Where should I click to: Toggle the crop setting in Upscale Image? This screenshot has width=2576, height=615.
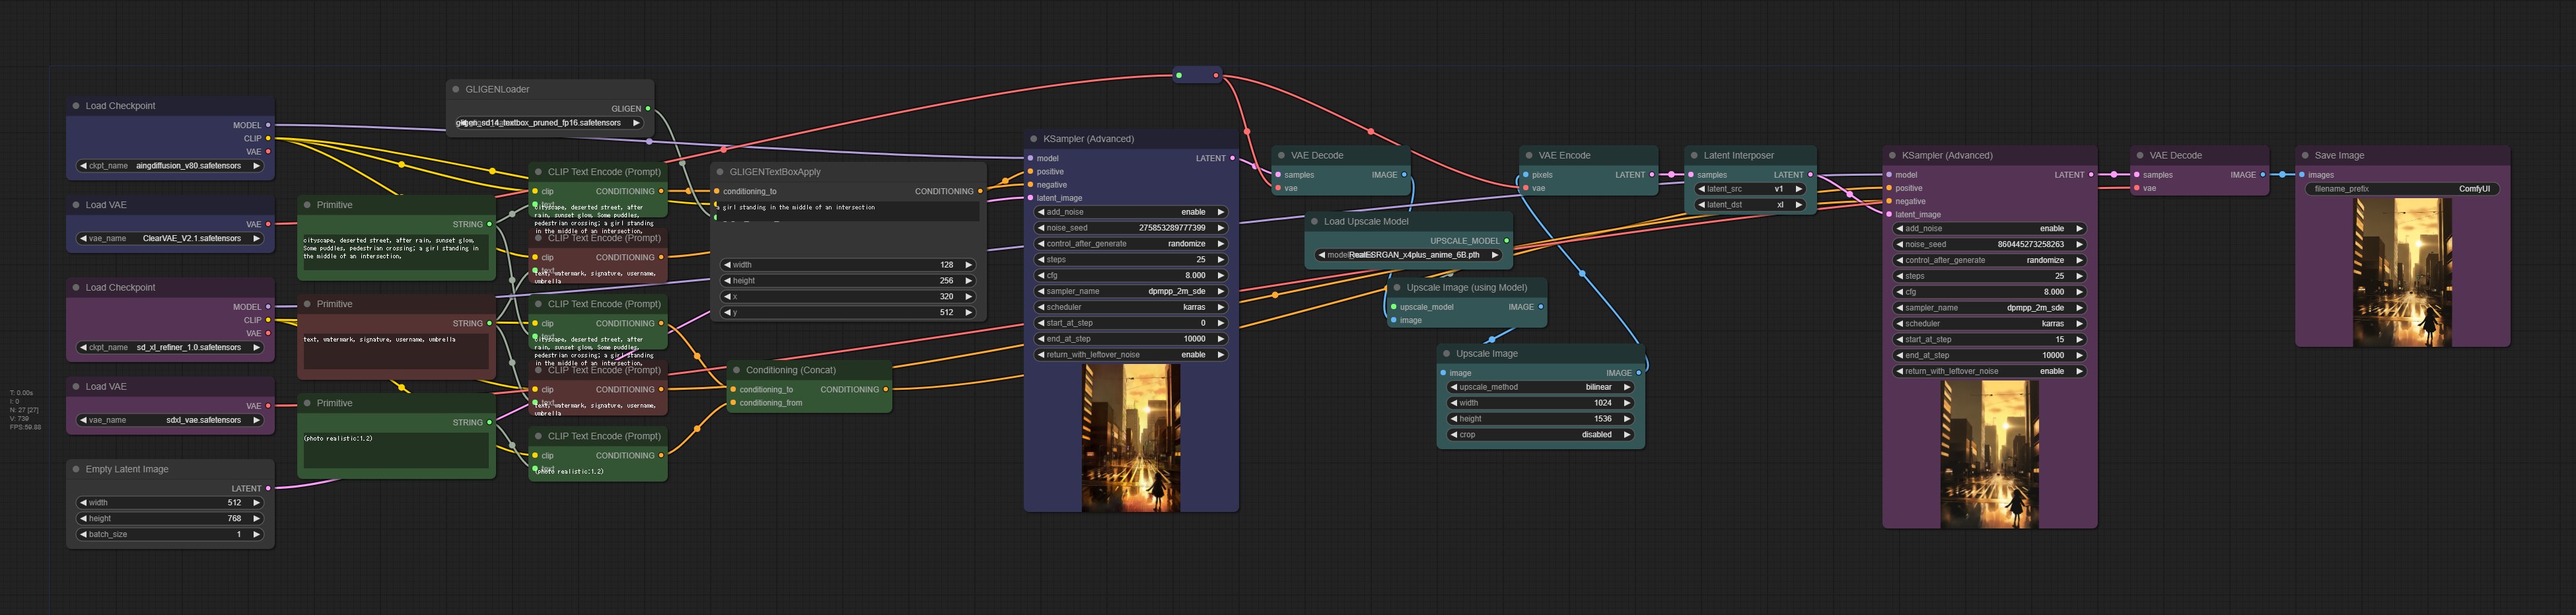tap(1540, 435)
